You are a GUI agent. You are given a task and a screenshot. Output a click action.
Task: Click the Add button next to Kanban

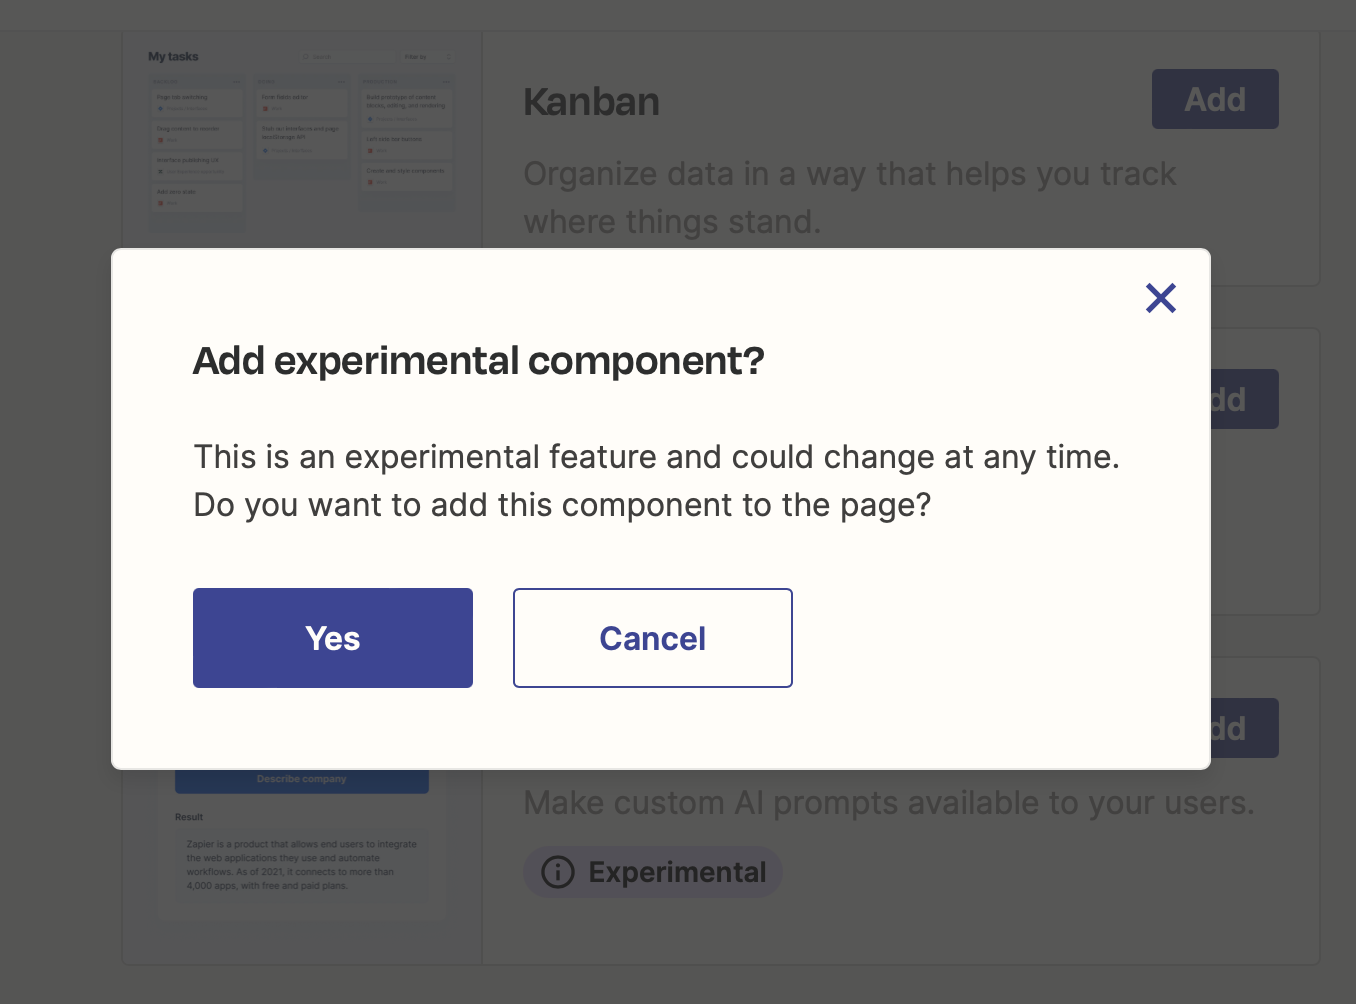[x=1214, y=99]
